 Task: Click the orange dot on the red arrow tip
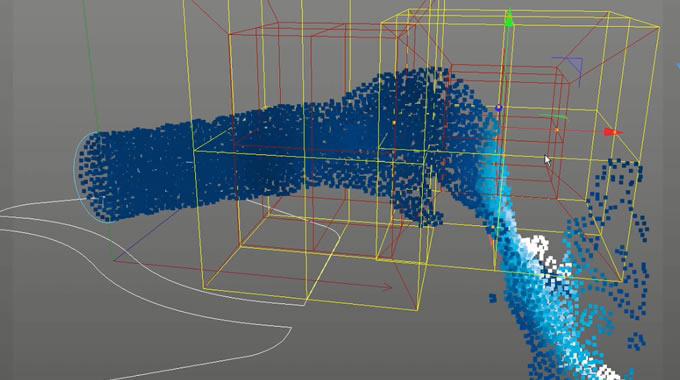pos(615,132)
